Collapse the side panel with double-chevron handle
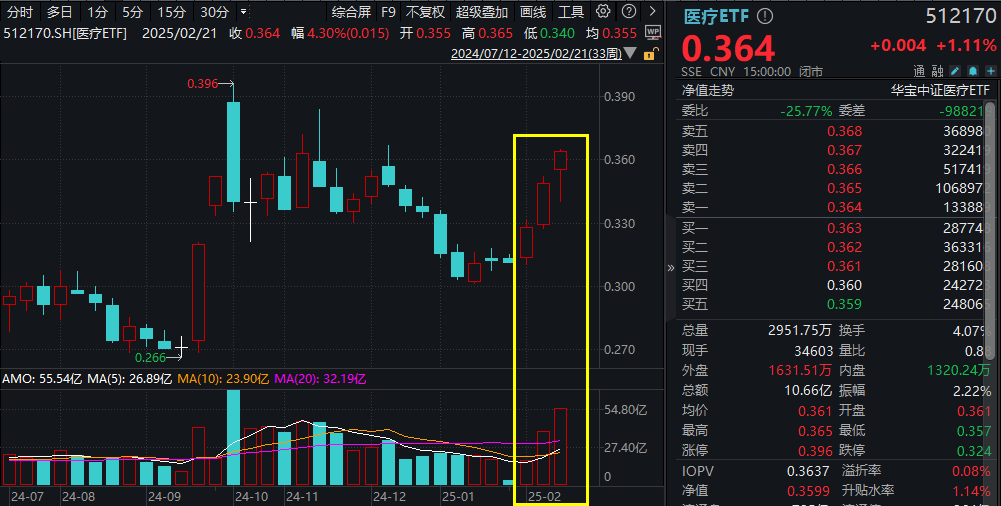1001x506 pixels. click(x=670, y=268)
